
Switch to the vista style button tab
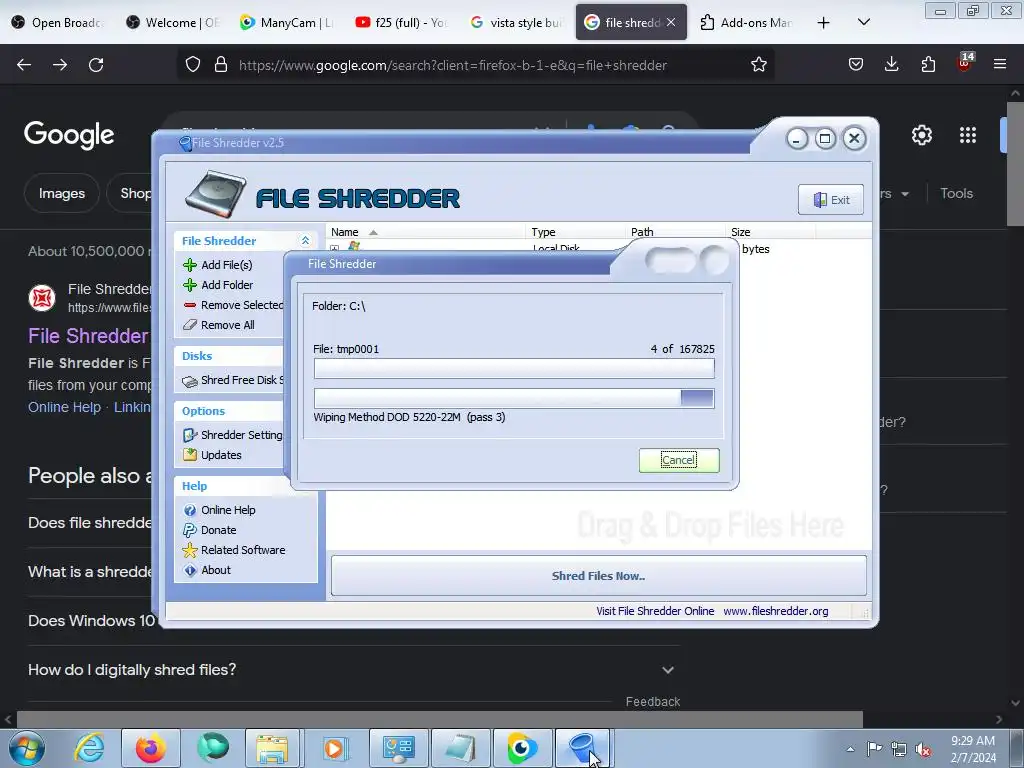[x=516, y=22]
